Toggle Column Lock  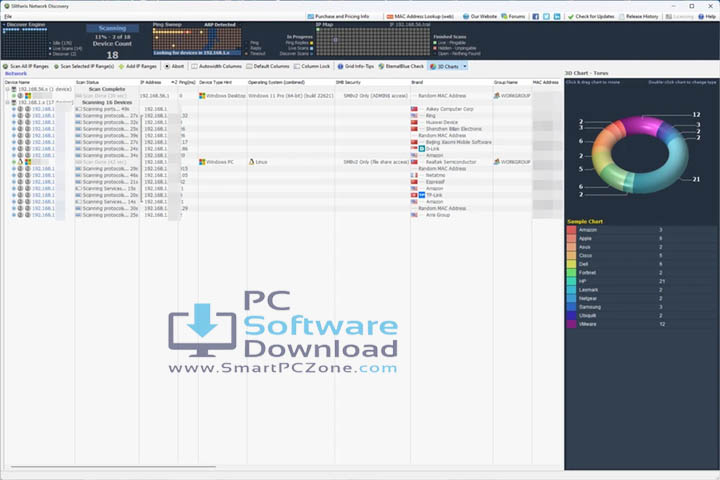click(312, 67)
